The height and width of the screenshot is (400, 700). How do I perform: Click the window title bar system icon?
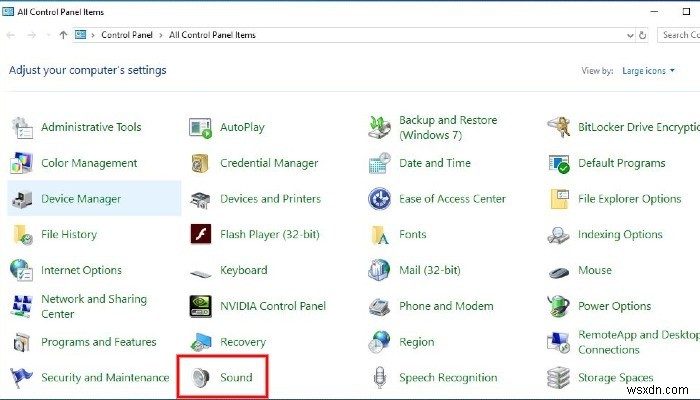pyautogui.click(x=8, y=12)
